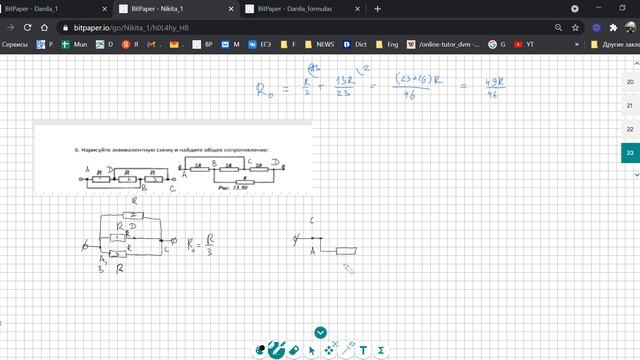
Task: Open the Сервисы bookmark
Action: [14, 44]
